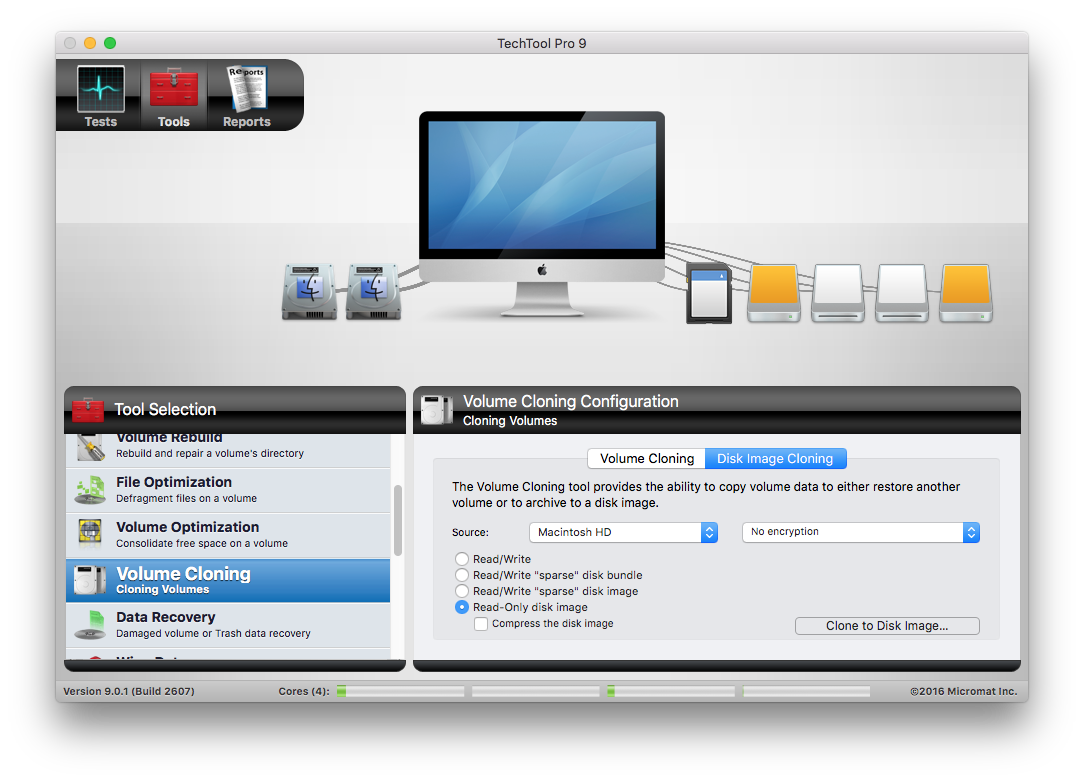
Task: Open the No encryption dropdown
Action: [x=861, y=532]
